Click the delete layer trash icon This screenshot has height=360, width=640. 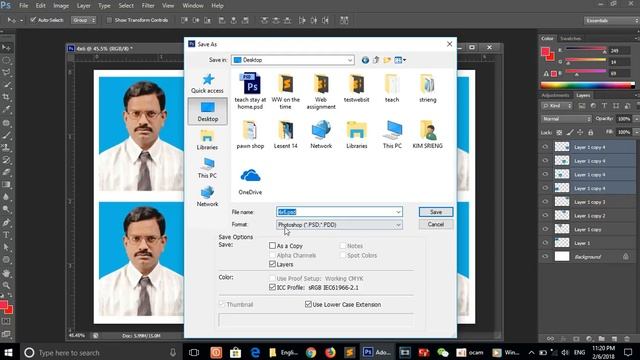pos(627,339)
